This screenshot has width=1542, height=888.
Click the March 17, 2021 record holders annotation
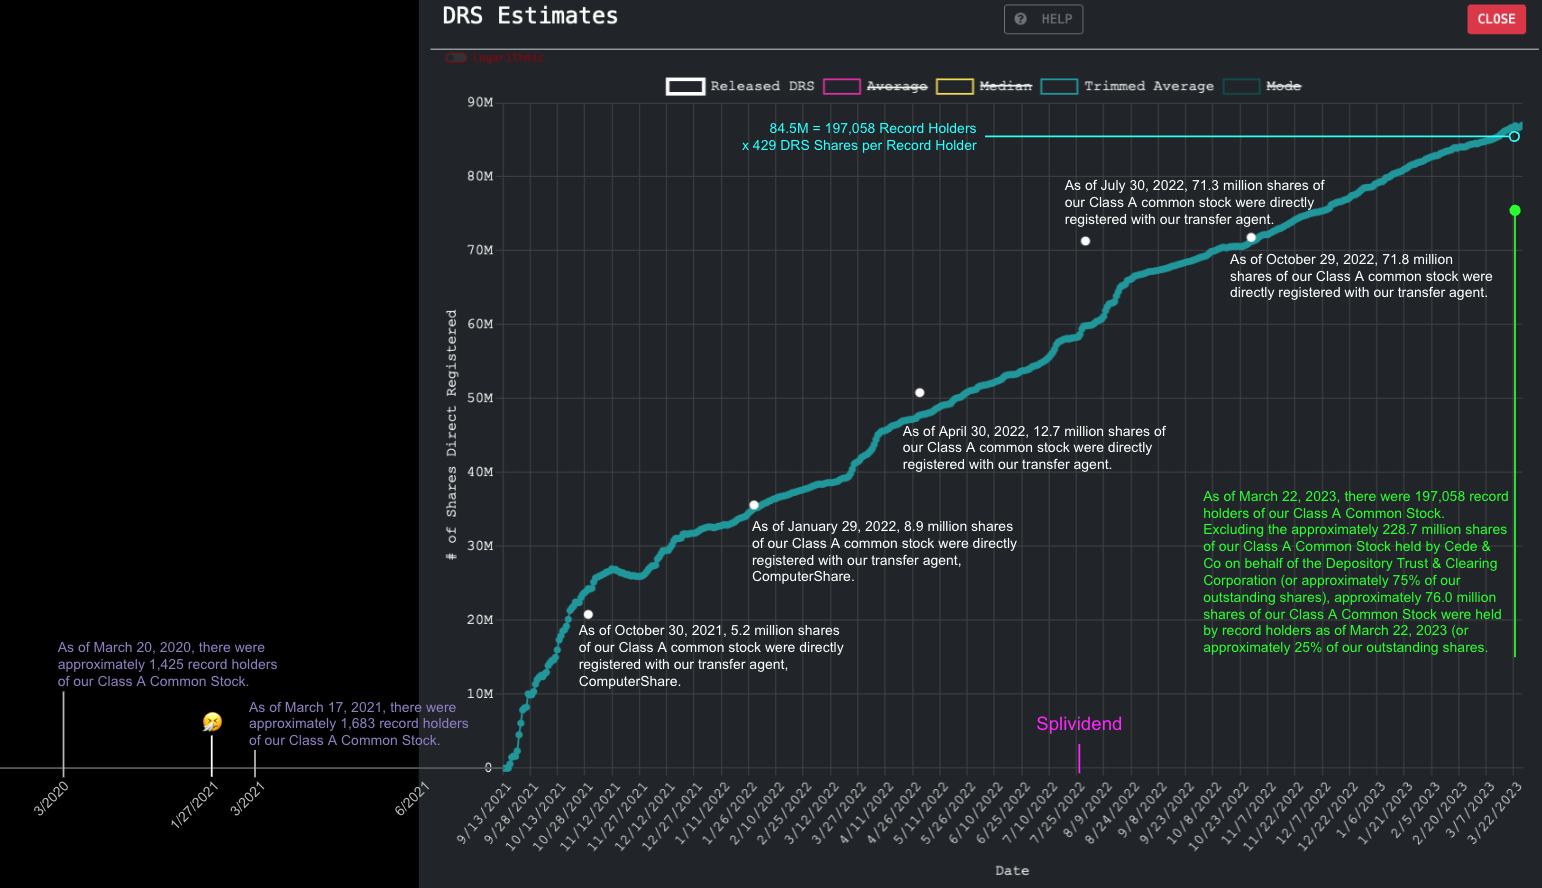[358, 723]
